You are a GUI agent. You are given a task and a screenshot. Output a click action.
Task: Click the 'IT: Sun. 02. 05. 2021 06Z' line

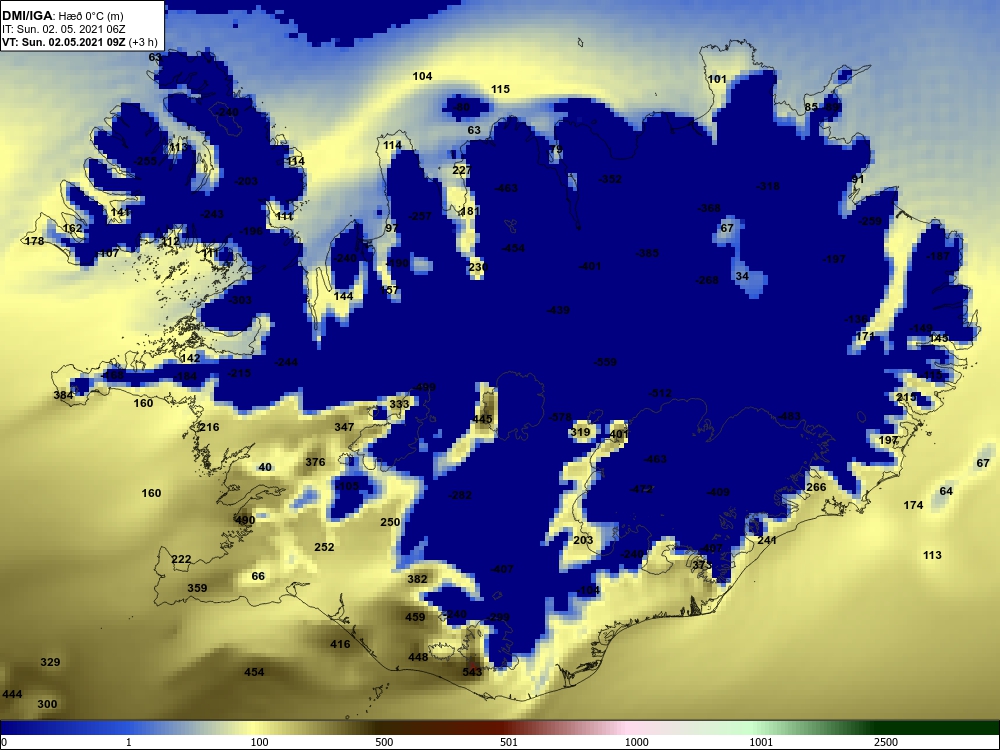click(64, 29)
